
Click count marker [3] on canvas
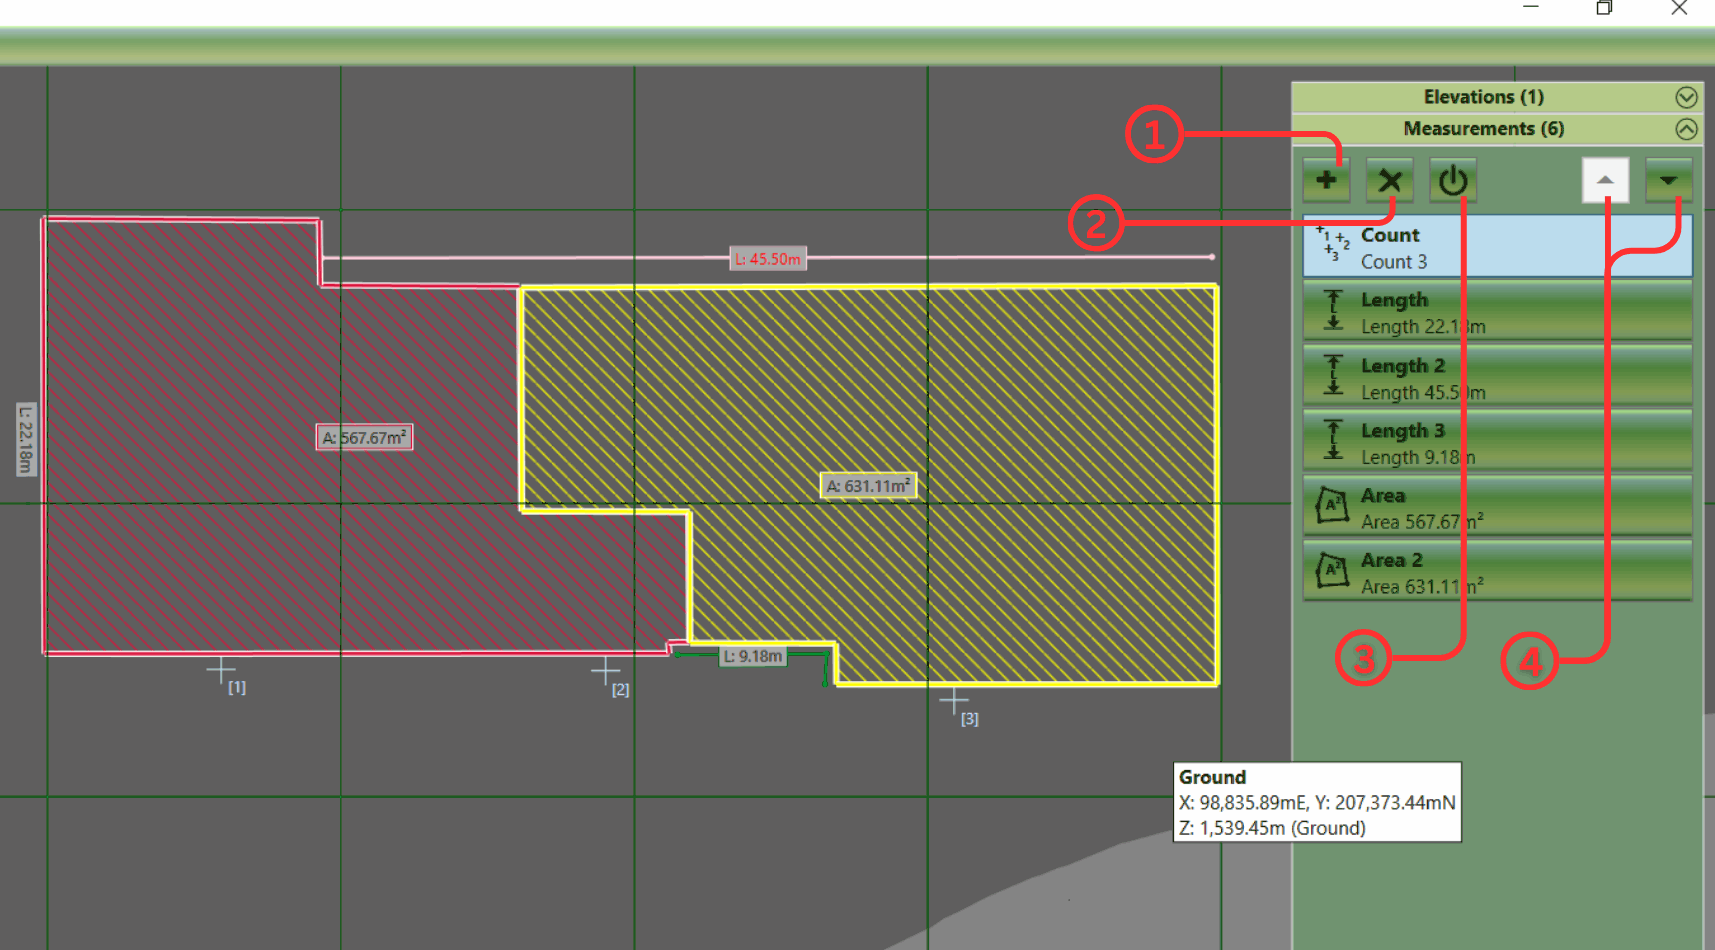point(955,701)
